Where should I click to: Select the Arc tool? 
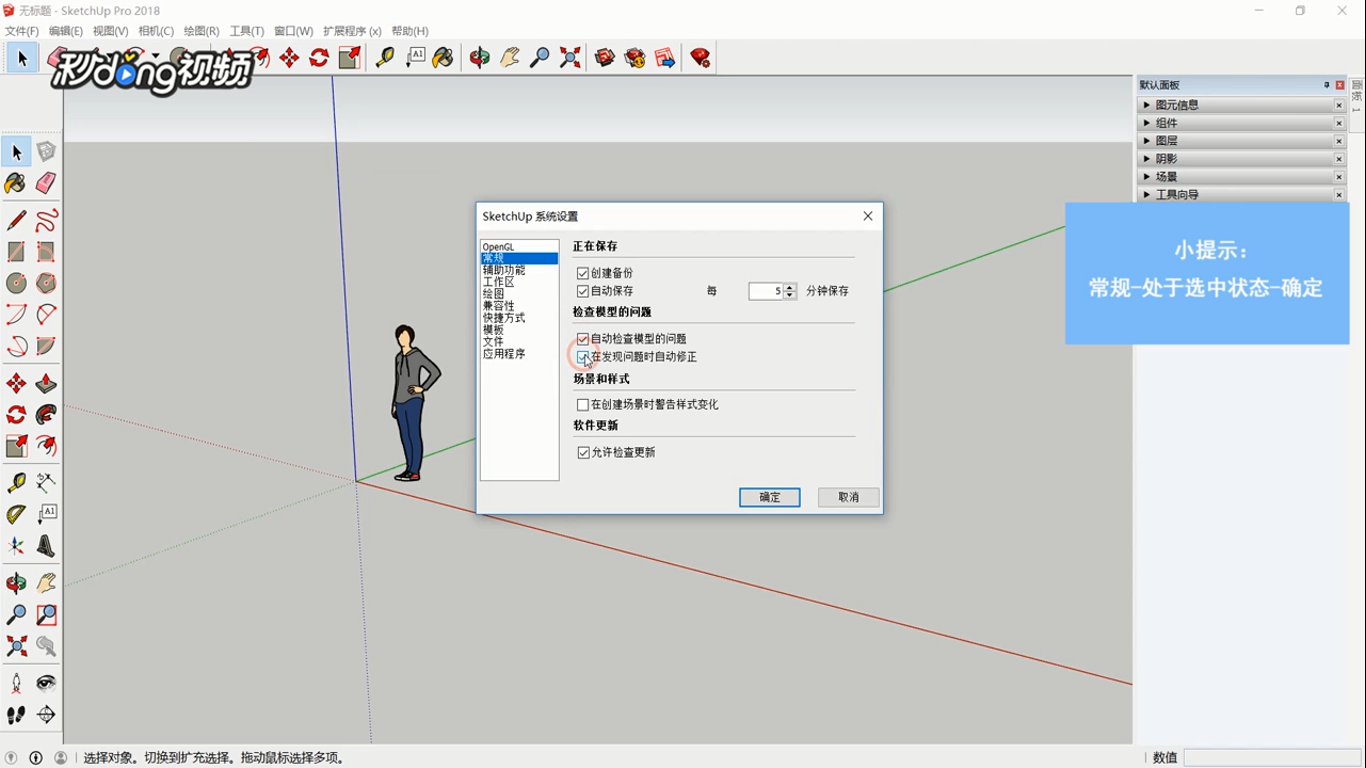point(16,315)
